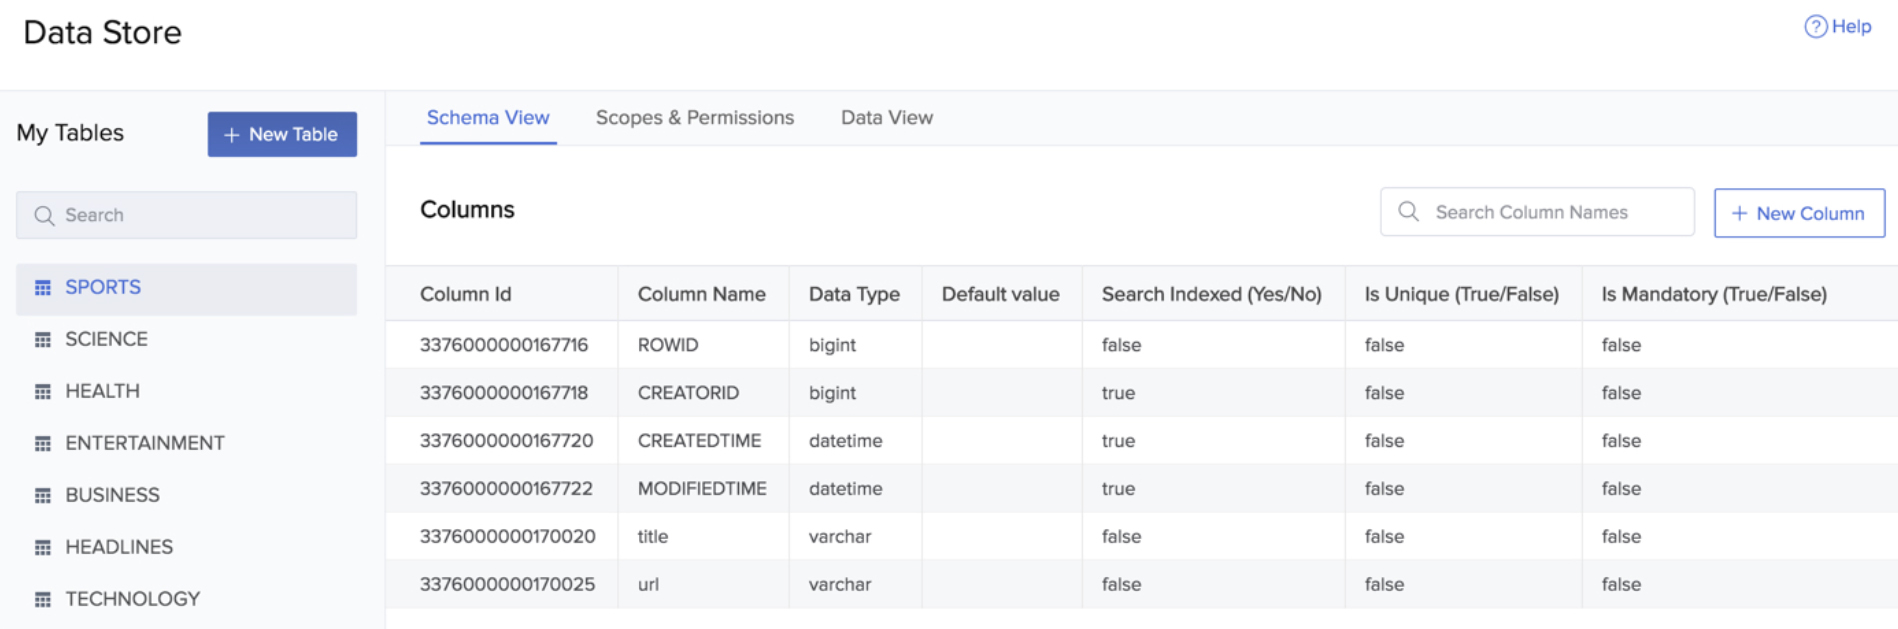Add a column using New Column button
Image resolution: width=1898 pixels, height=629 pixels.
coord(1799,213)
